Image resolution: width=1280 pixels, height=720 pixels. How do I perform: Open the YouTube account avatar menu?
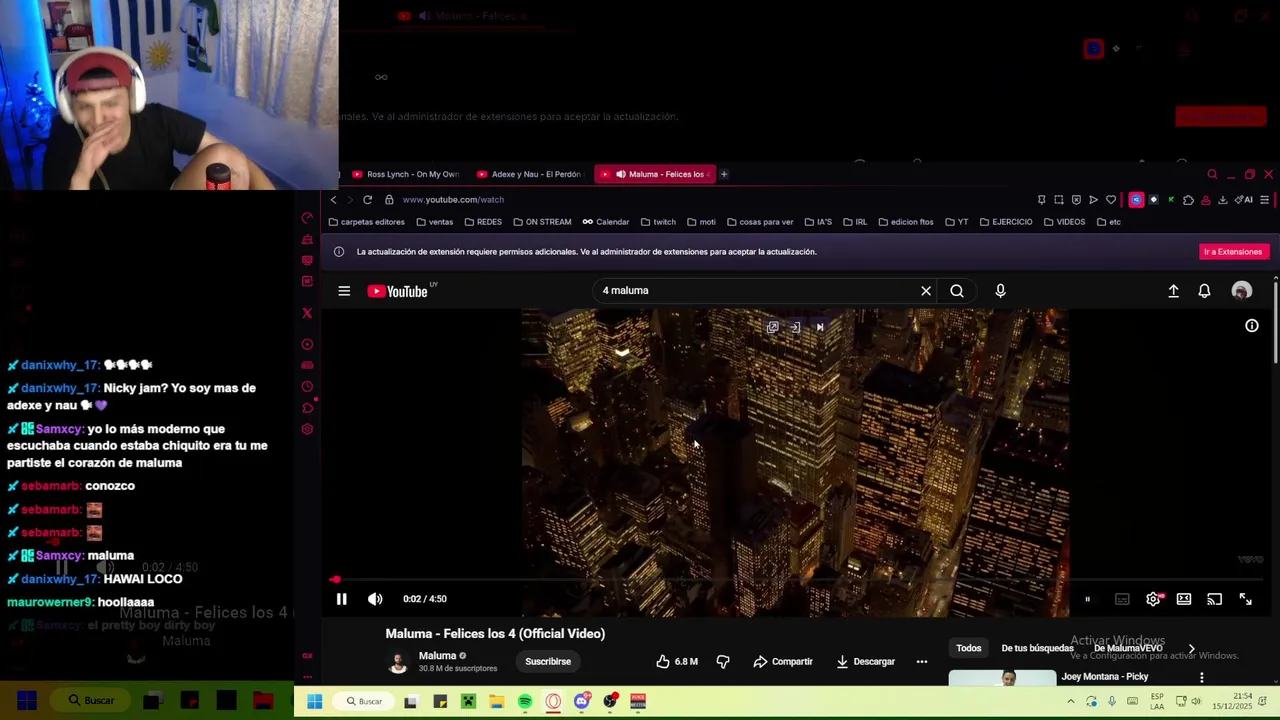[1241, 291]
